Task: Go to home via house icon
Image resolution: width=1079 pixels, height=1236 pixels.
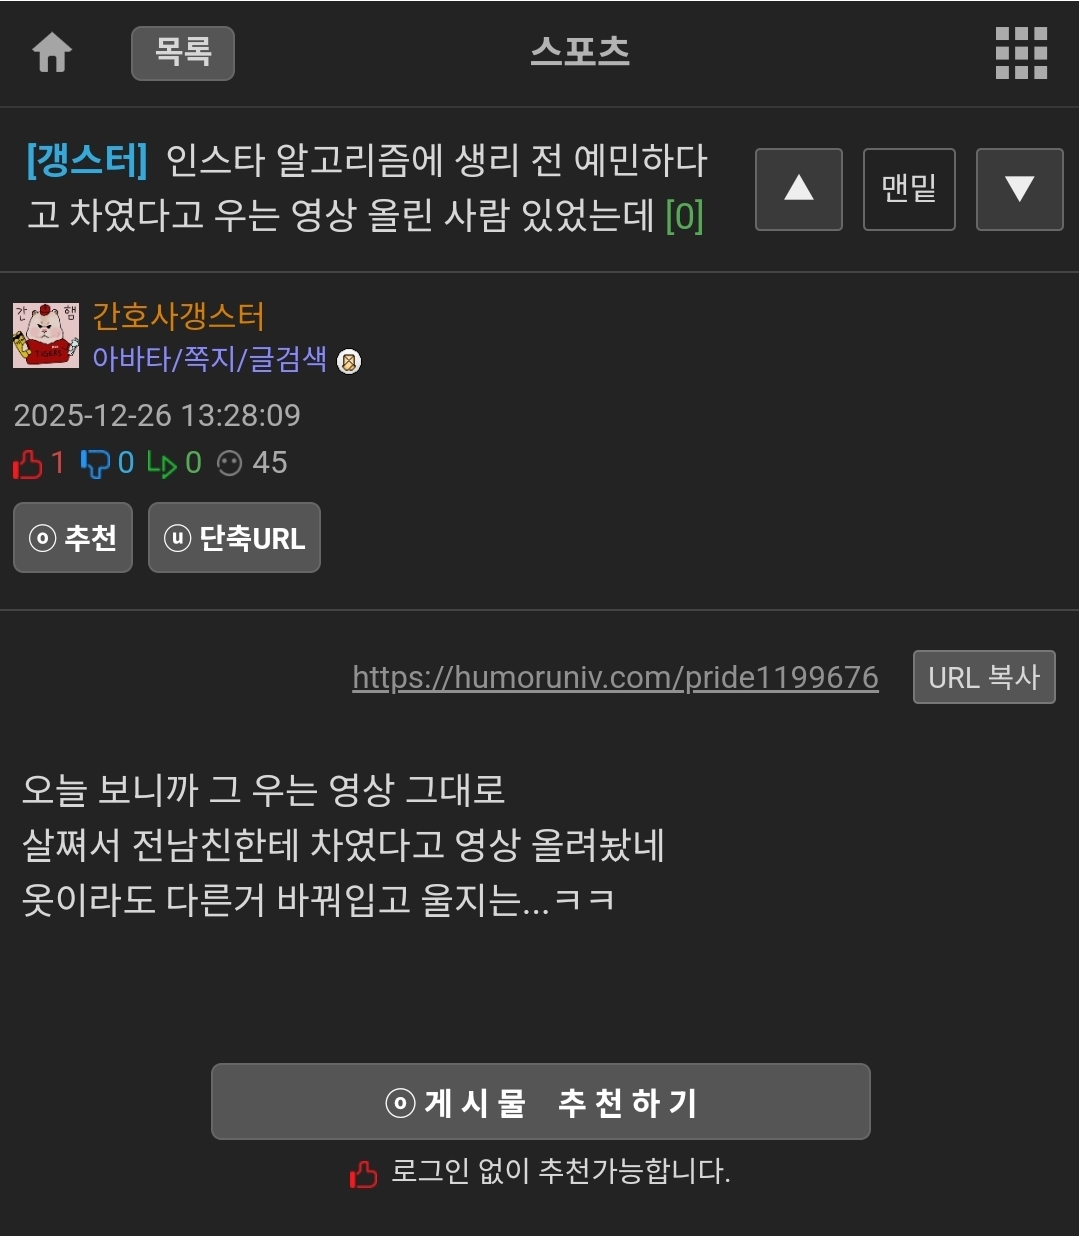Action: (x=52, y=53)
